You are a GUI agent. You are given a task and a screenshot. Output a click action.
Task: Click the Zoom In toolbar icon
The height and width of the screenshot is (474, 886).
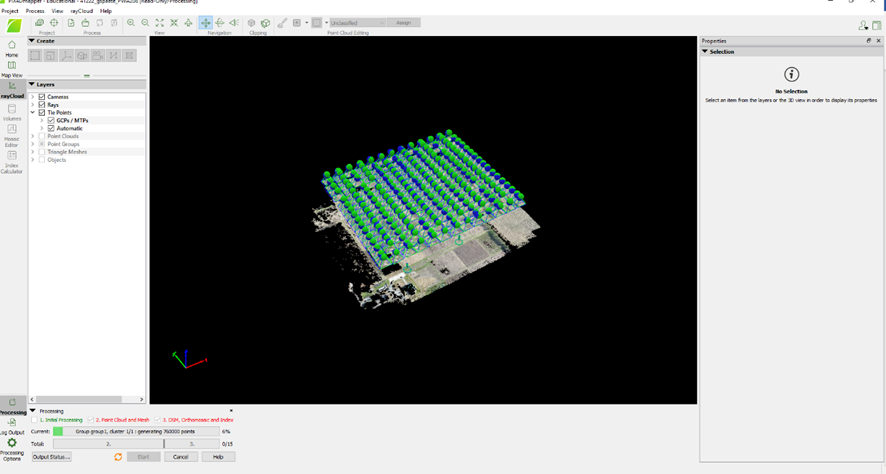coord(131,23)
